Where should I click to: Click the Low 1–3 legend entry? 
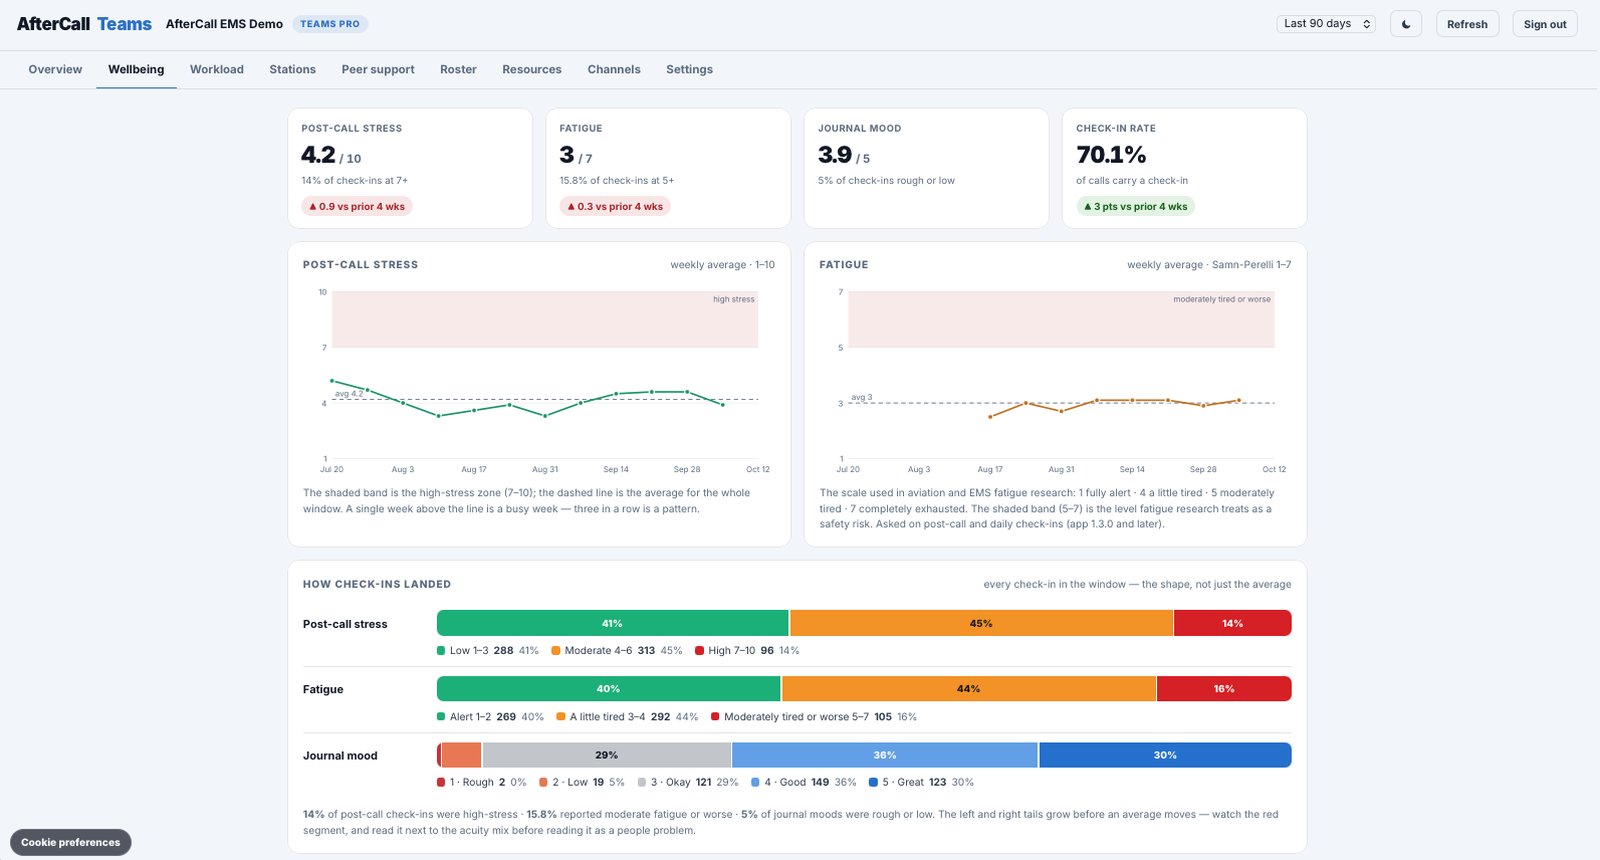tap(488, 650)
